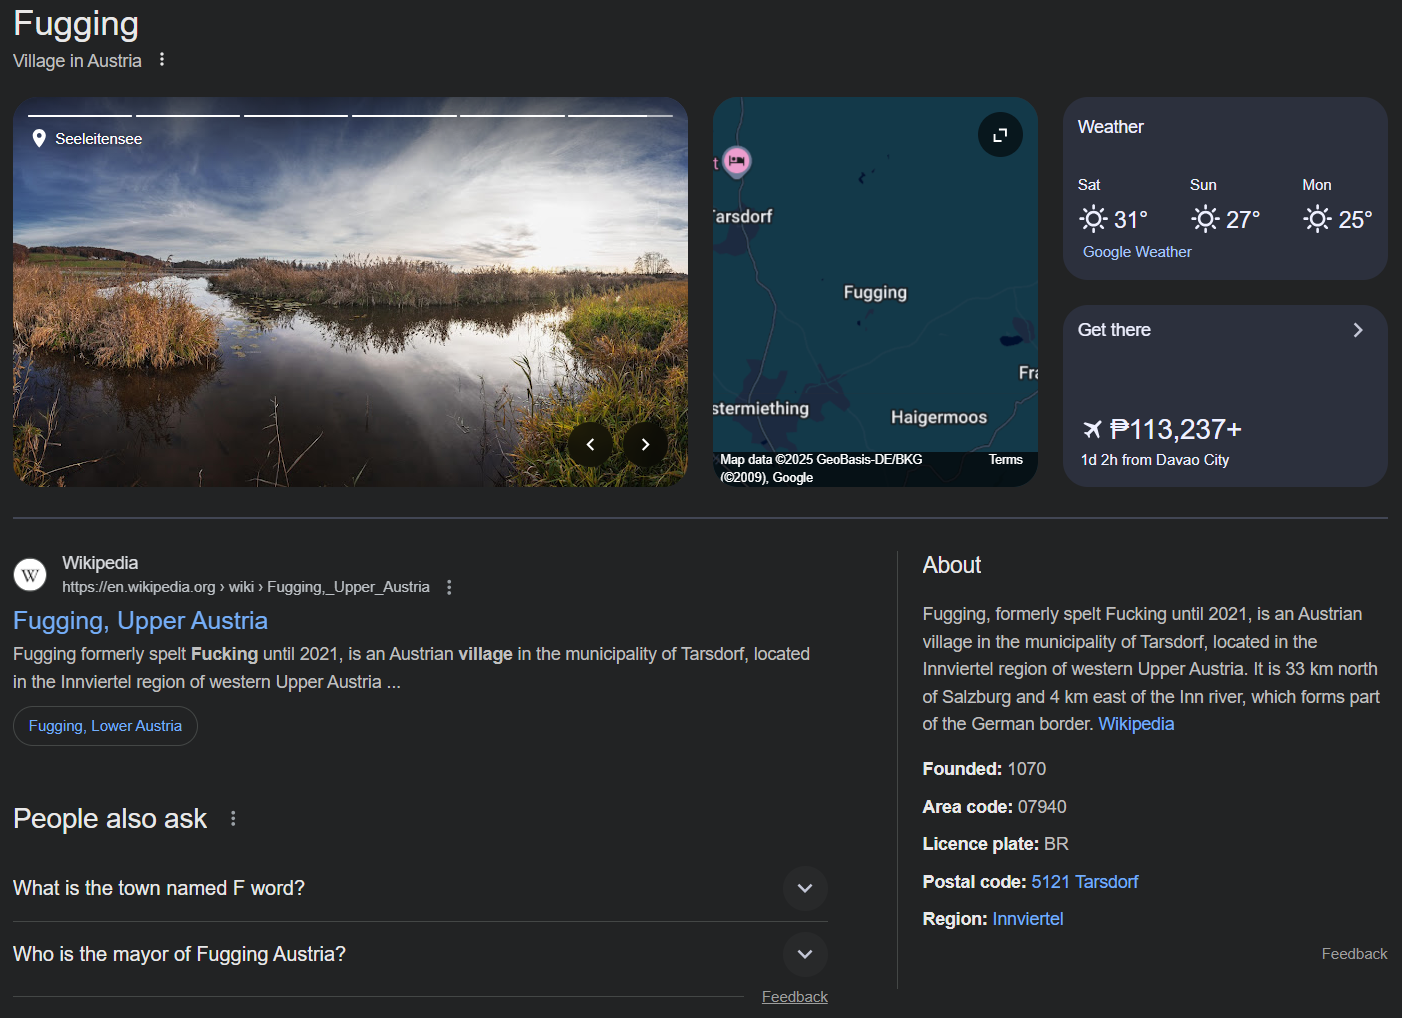
Task: Open postal code 5121 Tarsdorf link
Action: [x=1085, y=882]
